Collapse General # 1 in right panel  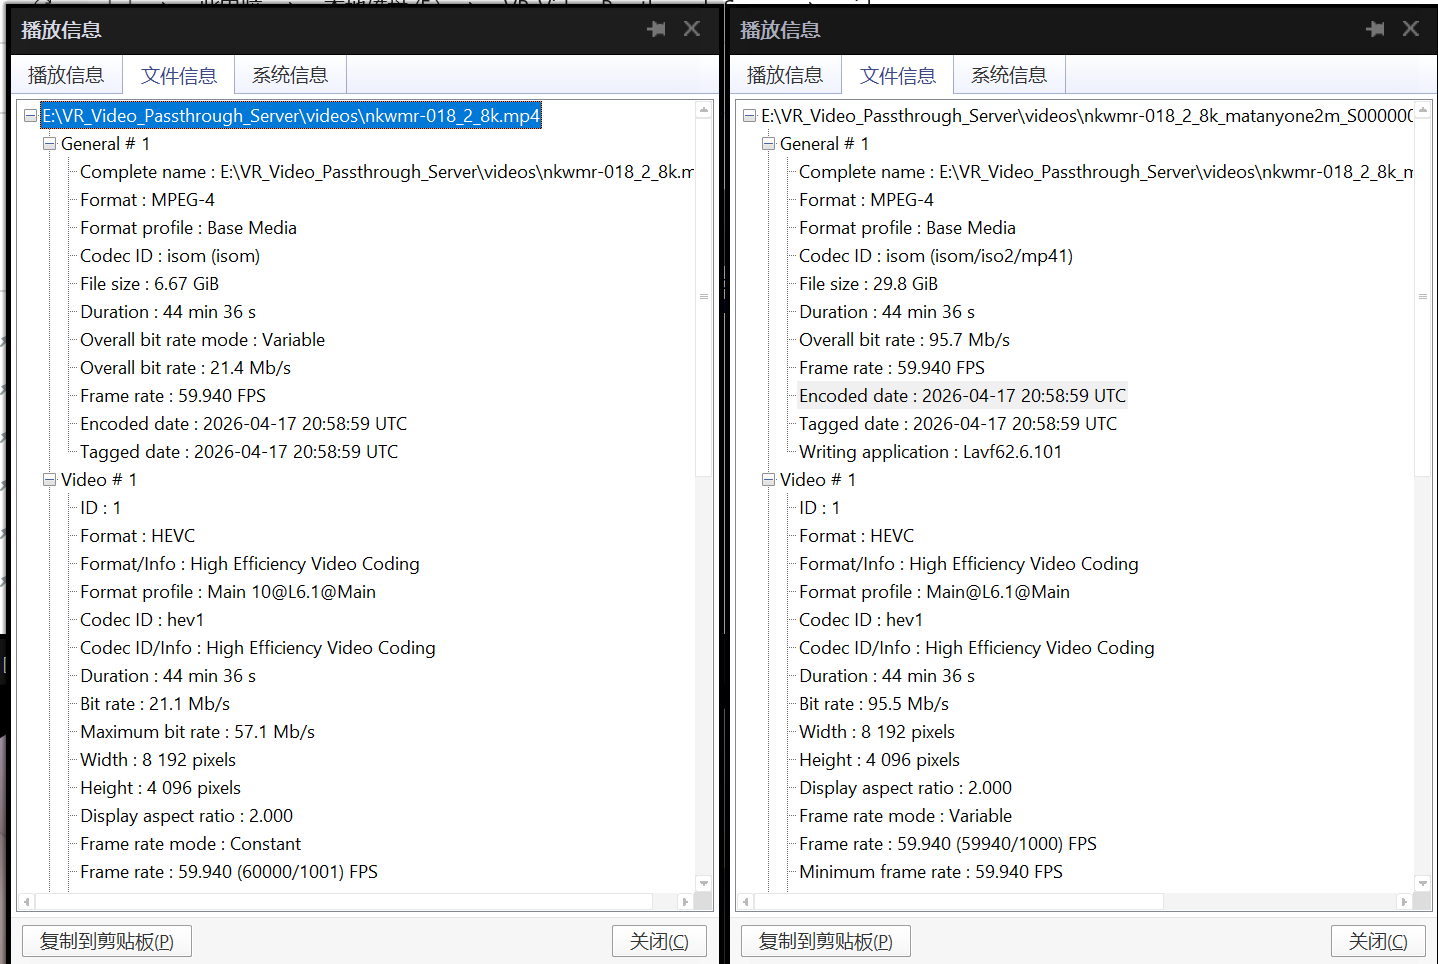[x=768, y=144]
